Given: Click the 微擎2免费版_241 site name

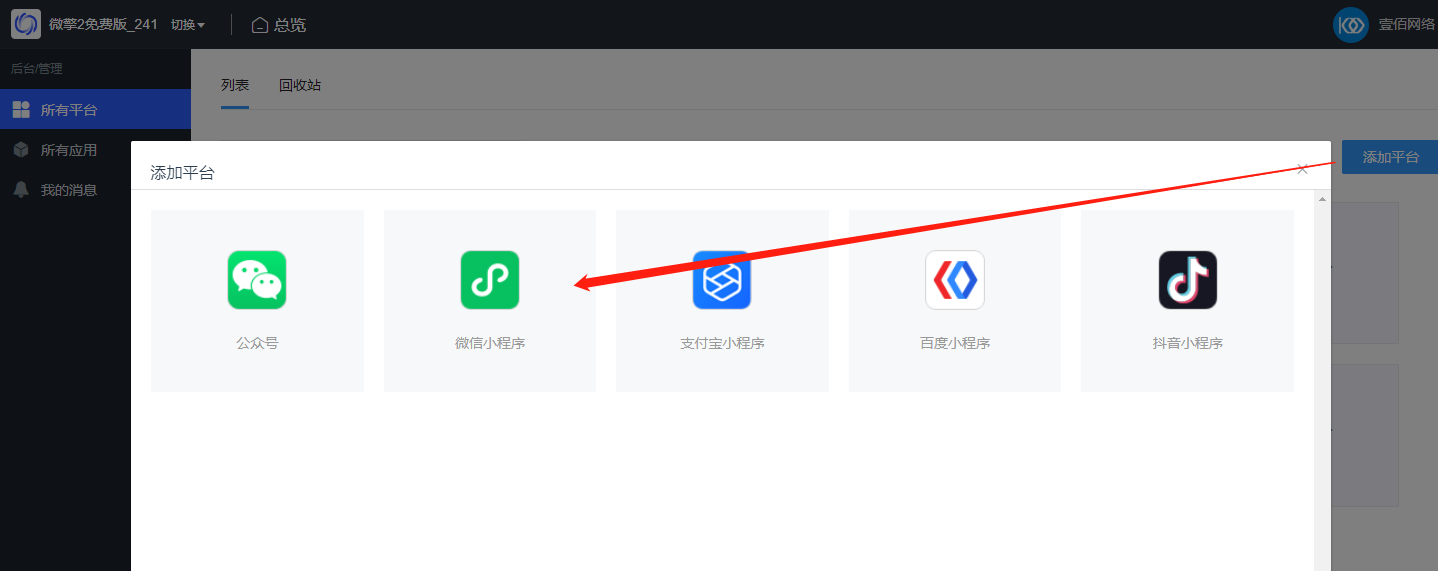Looking at the screenshot, I should tap(104, 25).
